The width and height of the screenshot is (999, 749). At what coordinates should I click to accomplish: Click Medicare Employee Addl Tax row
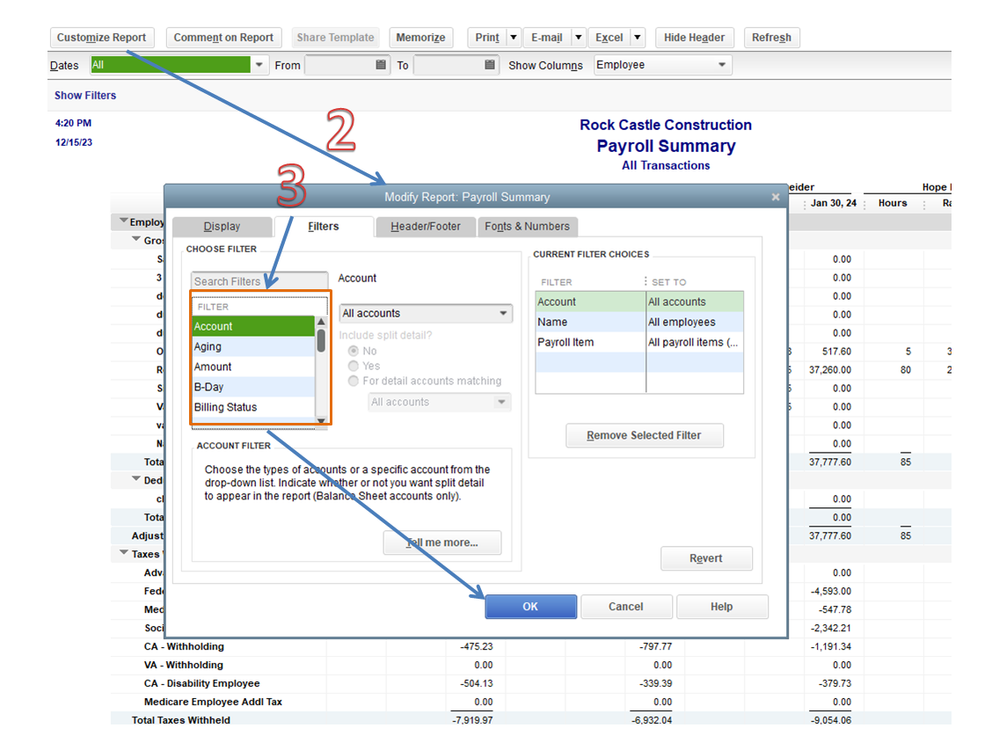click(x=213, y=702)
